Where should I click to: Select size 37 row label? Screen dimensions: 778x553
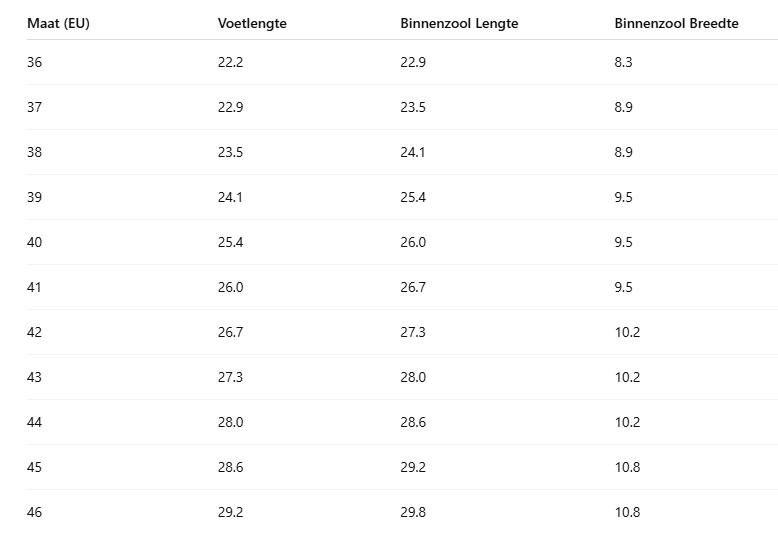point(35,107)
